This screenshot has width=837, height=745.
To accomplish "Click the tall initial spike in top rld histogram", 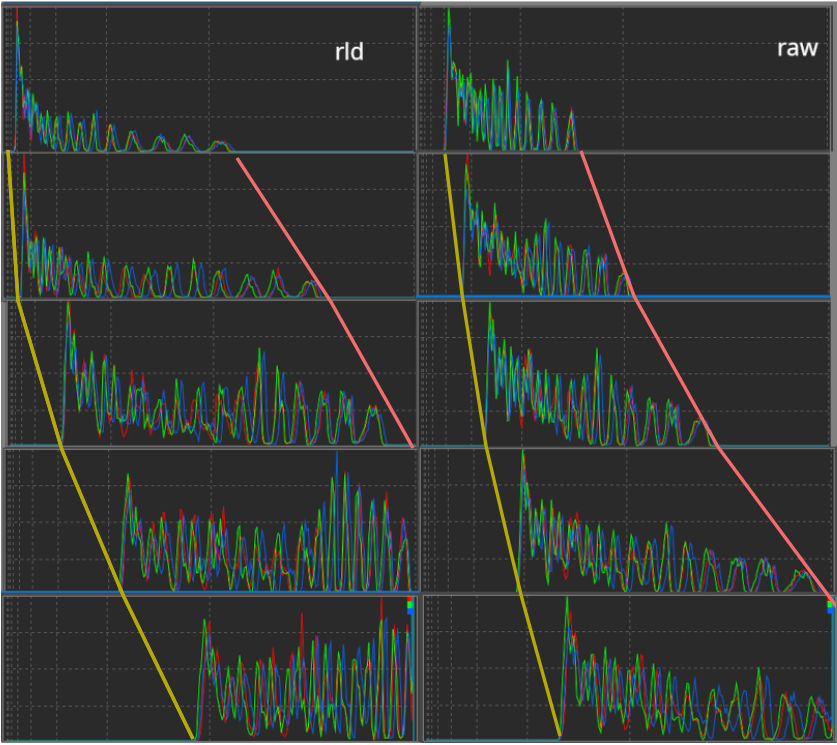I will (17, 40).
